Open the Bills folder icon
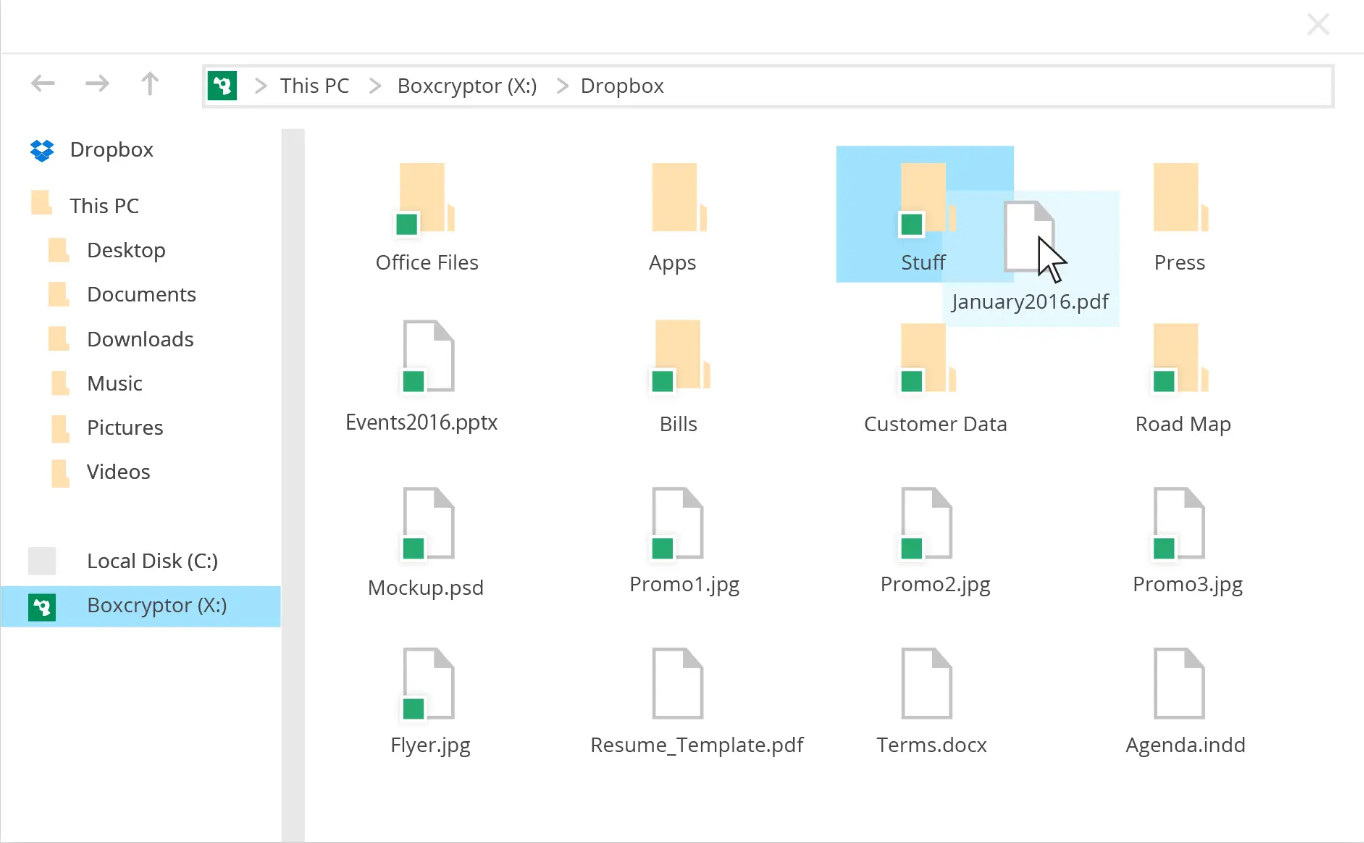Viewport: 1364px width, 843px height. (x=679, y=356)
